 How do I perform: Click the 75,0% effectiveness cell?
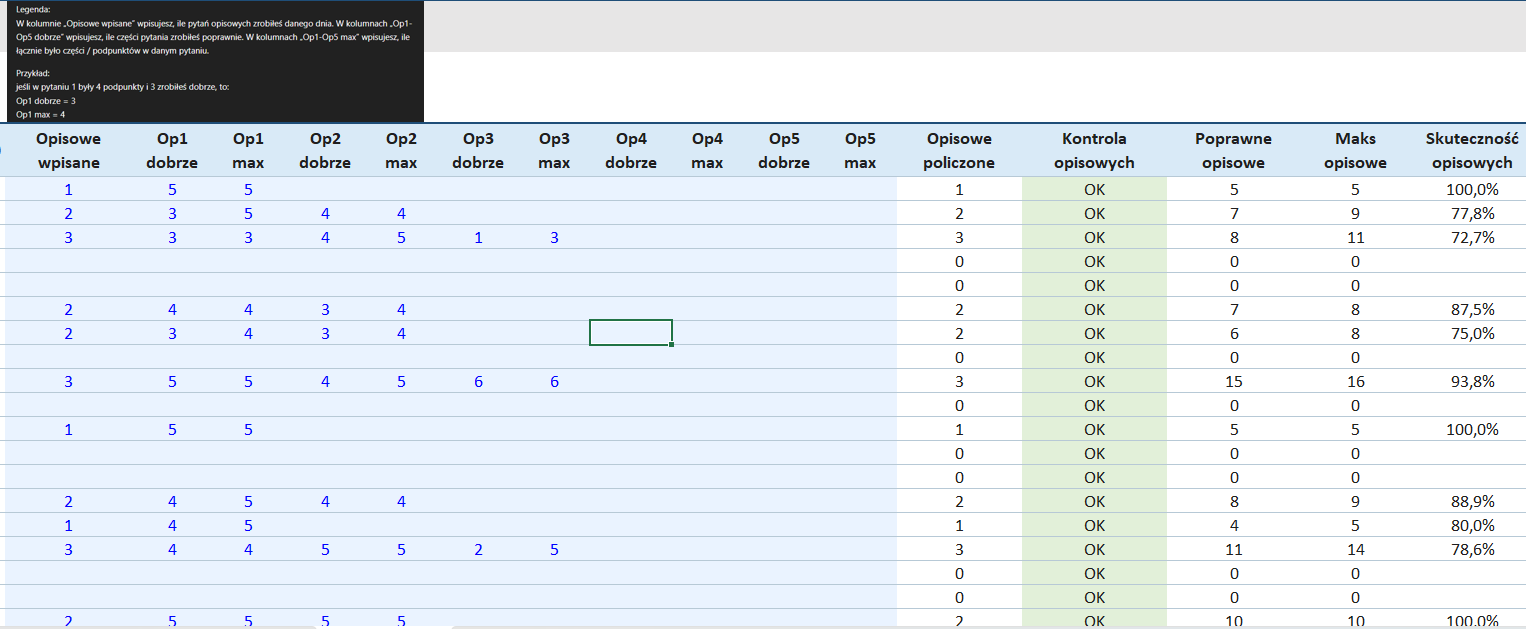pos(1470,333)
